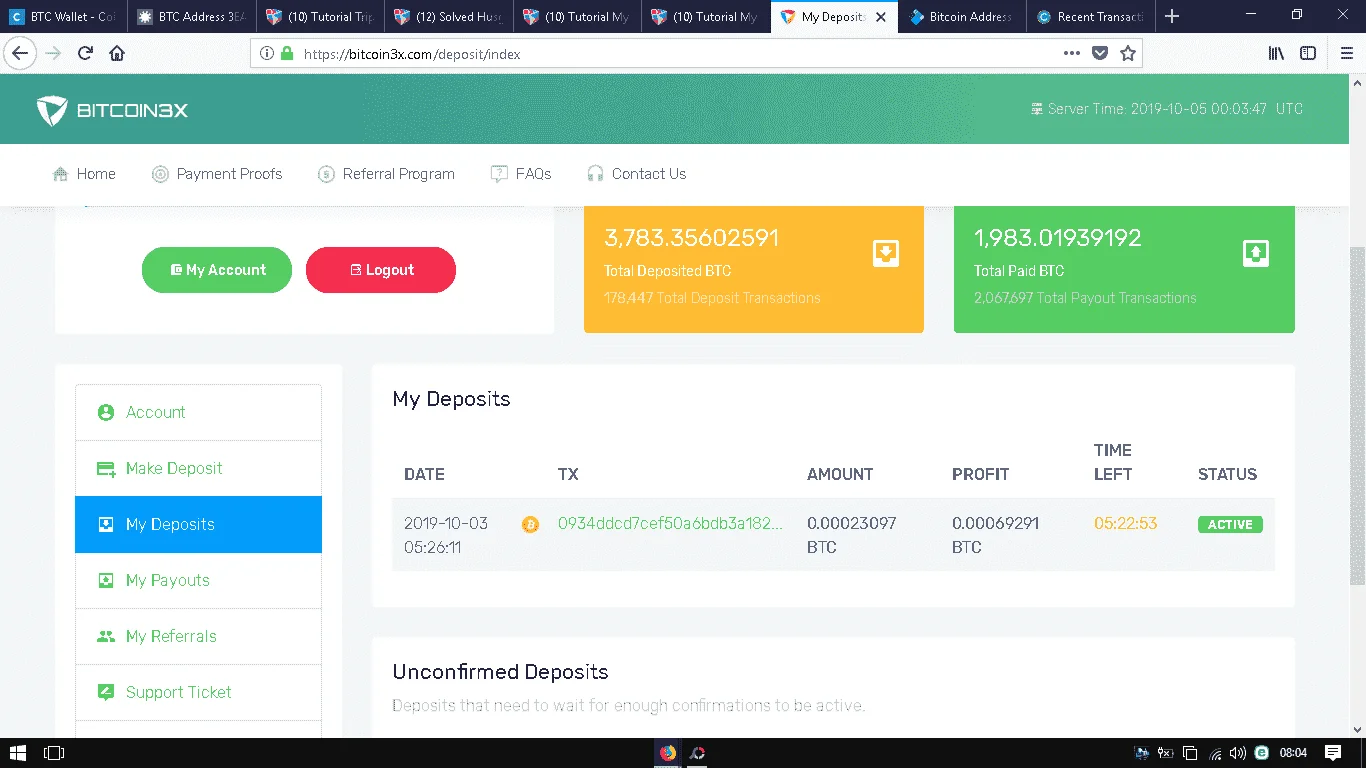Select Account in the side menu

(198, 412)
